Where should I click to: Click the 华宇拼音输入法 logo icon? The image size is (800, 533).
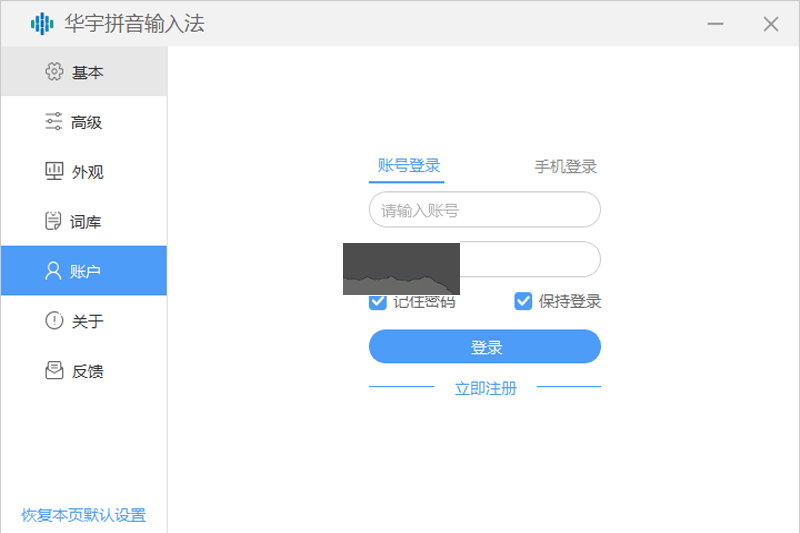(x=42, y=23)
